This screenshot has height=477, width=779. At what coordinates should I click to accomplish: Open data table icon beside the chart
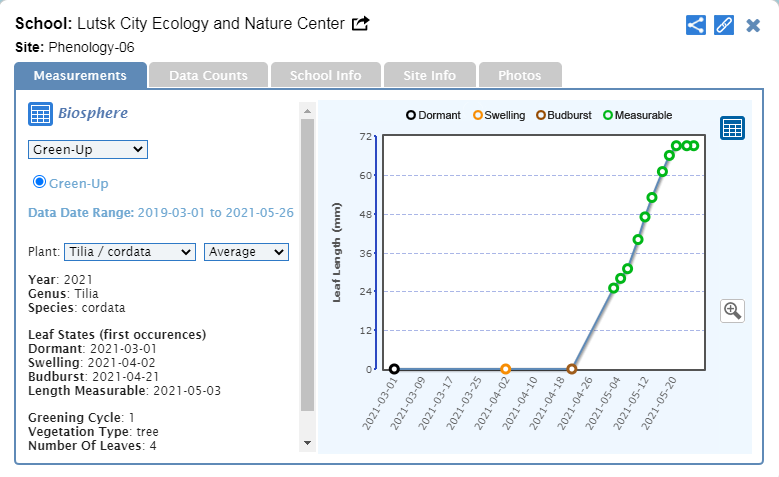(732, 128)
